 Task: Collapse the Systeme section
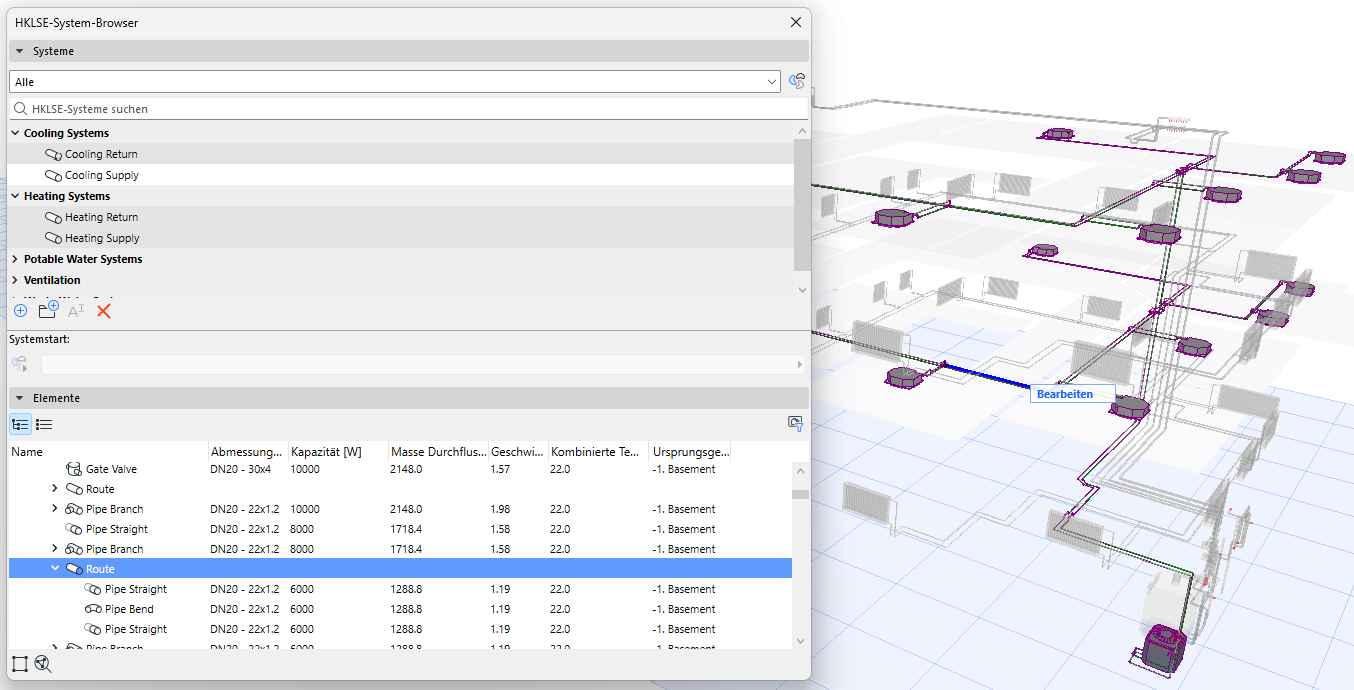(x=19, y=51)
